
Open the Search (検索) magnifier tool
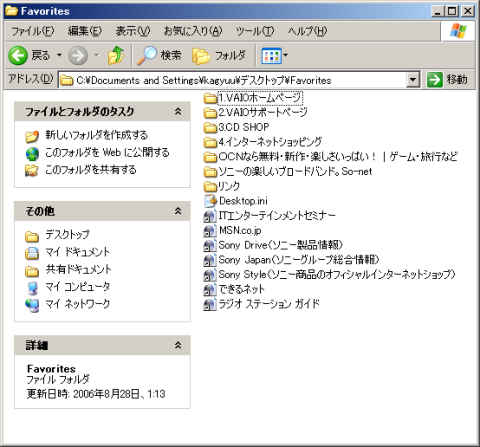160,55
